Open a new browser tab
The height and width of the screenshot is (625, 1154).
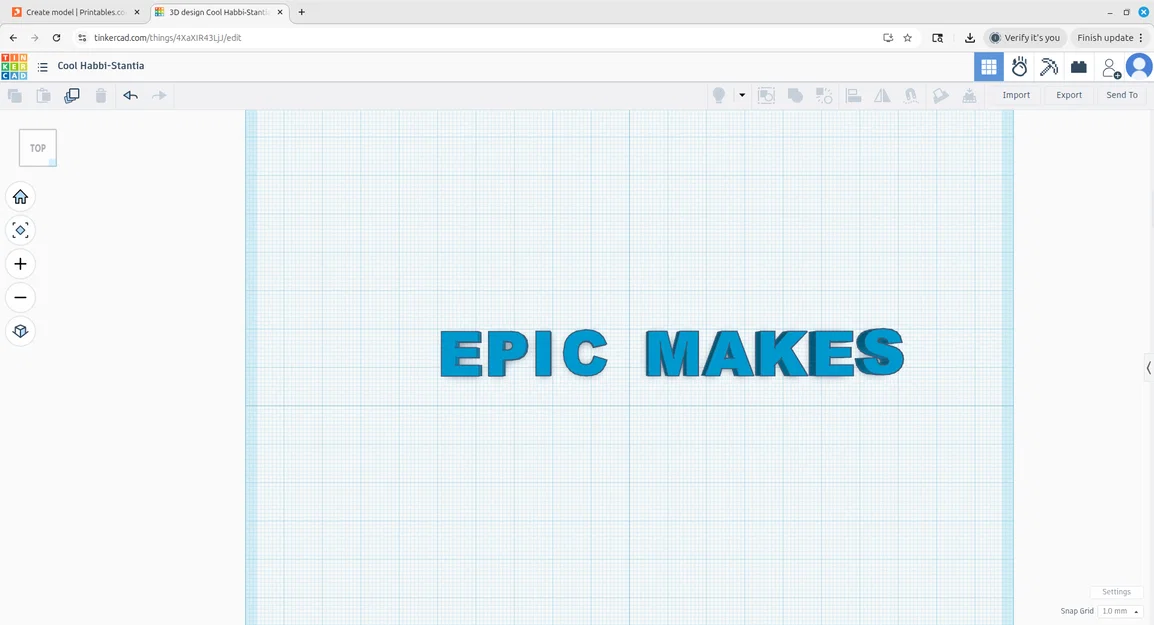pos(302,13)
